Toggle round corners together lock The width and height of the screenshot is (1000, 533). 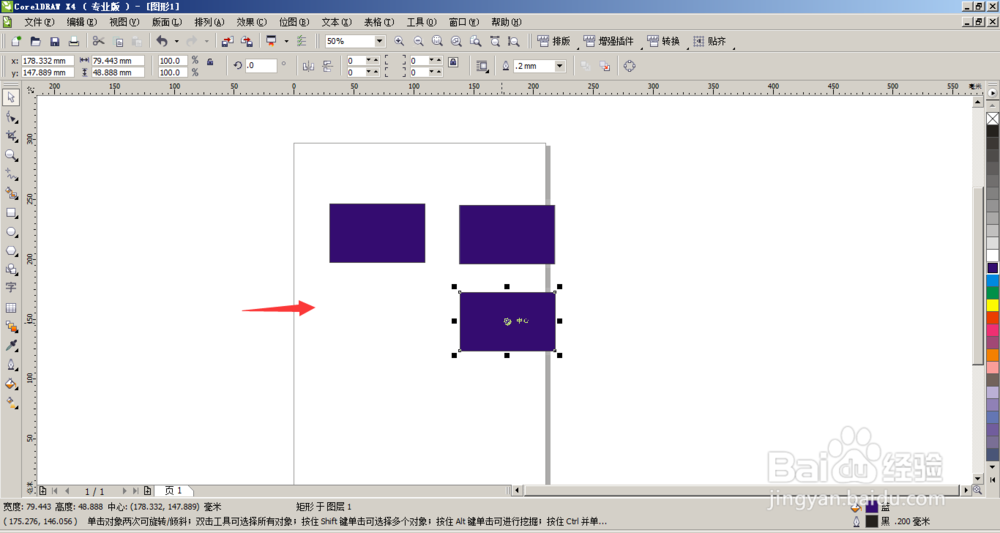pos(453,62)
